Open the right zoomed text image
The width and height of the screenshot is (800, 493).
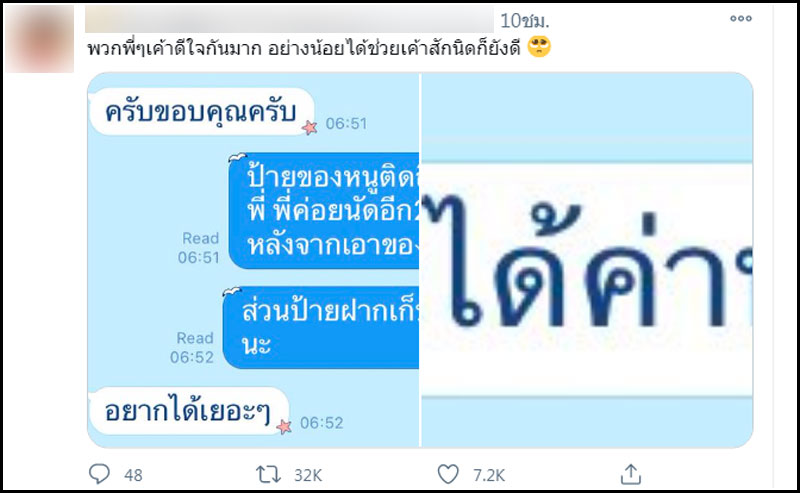[x=587, y=260]
